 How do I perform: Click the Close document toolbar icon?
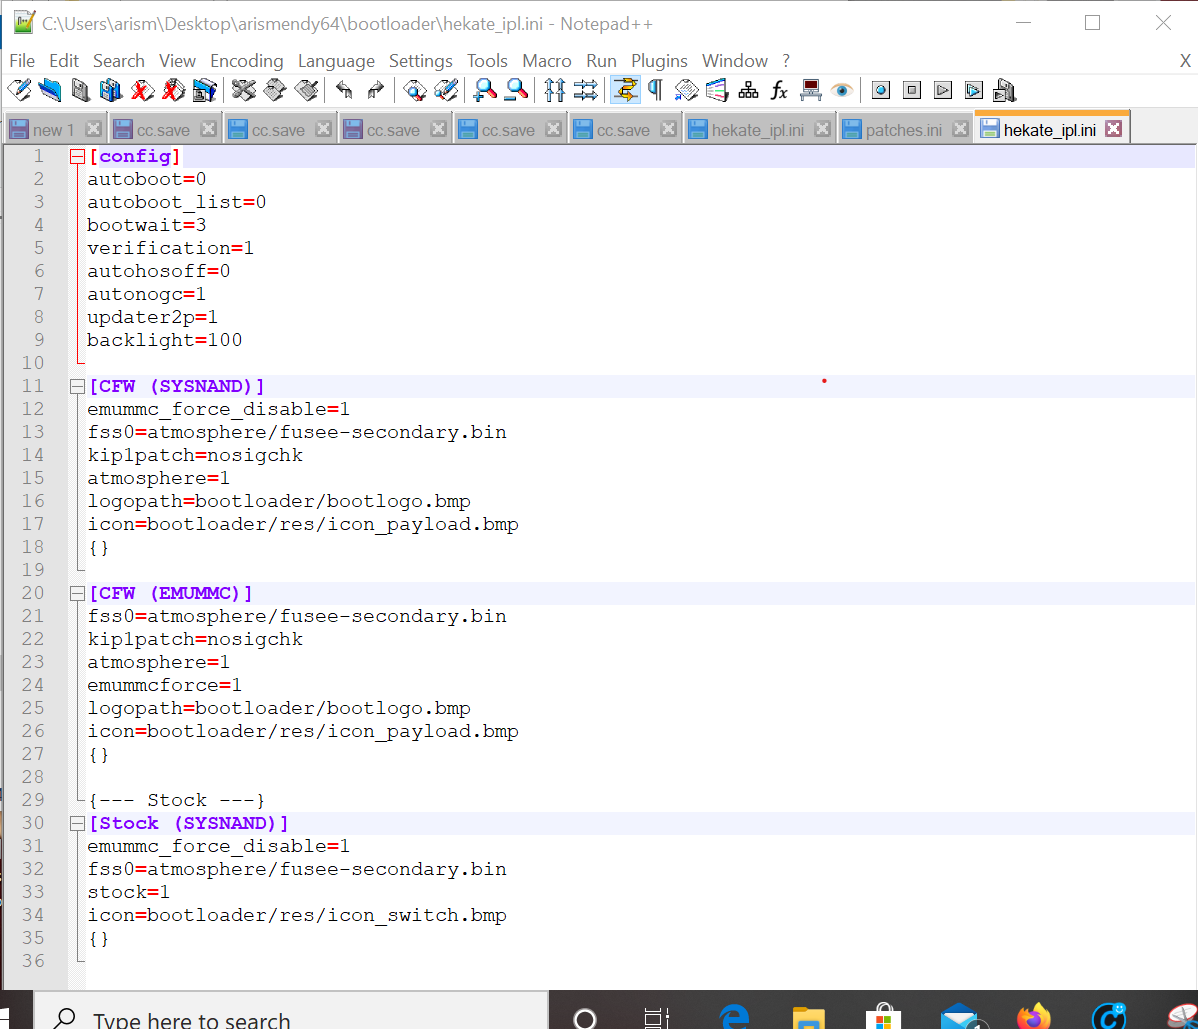(142, 91)
